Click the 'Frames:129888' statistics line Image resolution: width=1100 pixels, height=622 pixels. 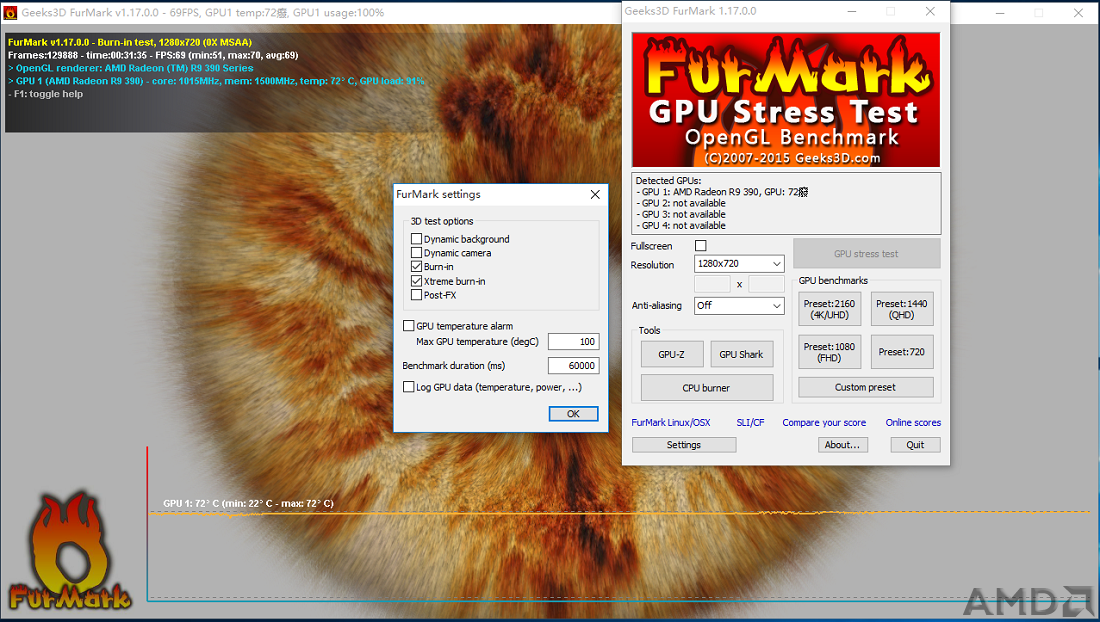(153, 55)
